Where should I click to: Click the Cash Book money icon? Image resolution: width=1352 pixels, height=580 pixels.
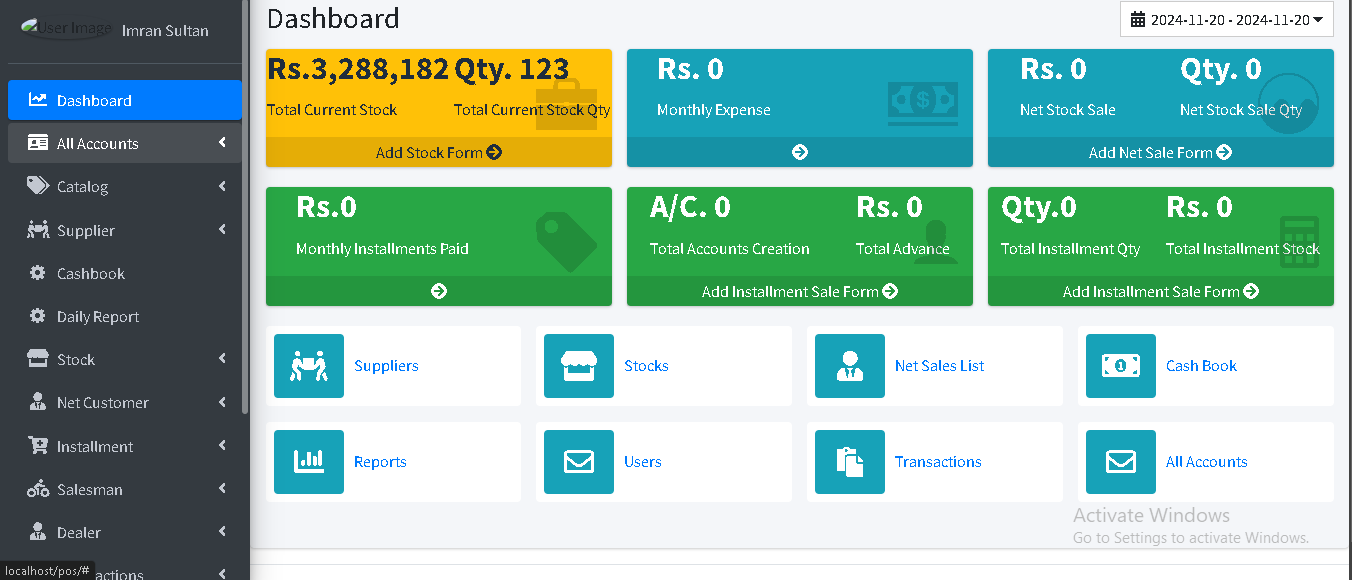tap(1120, 366)
